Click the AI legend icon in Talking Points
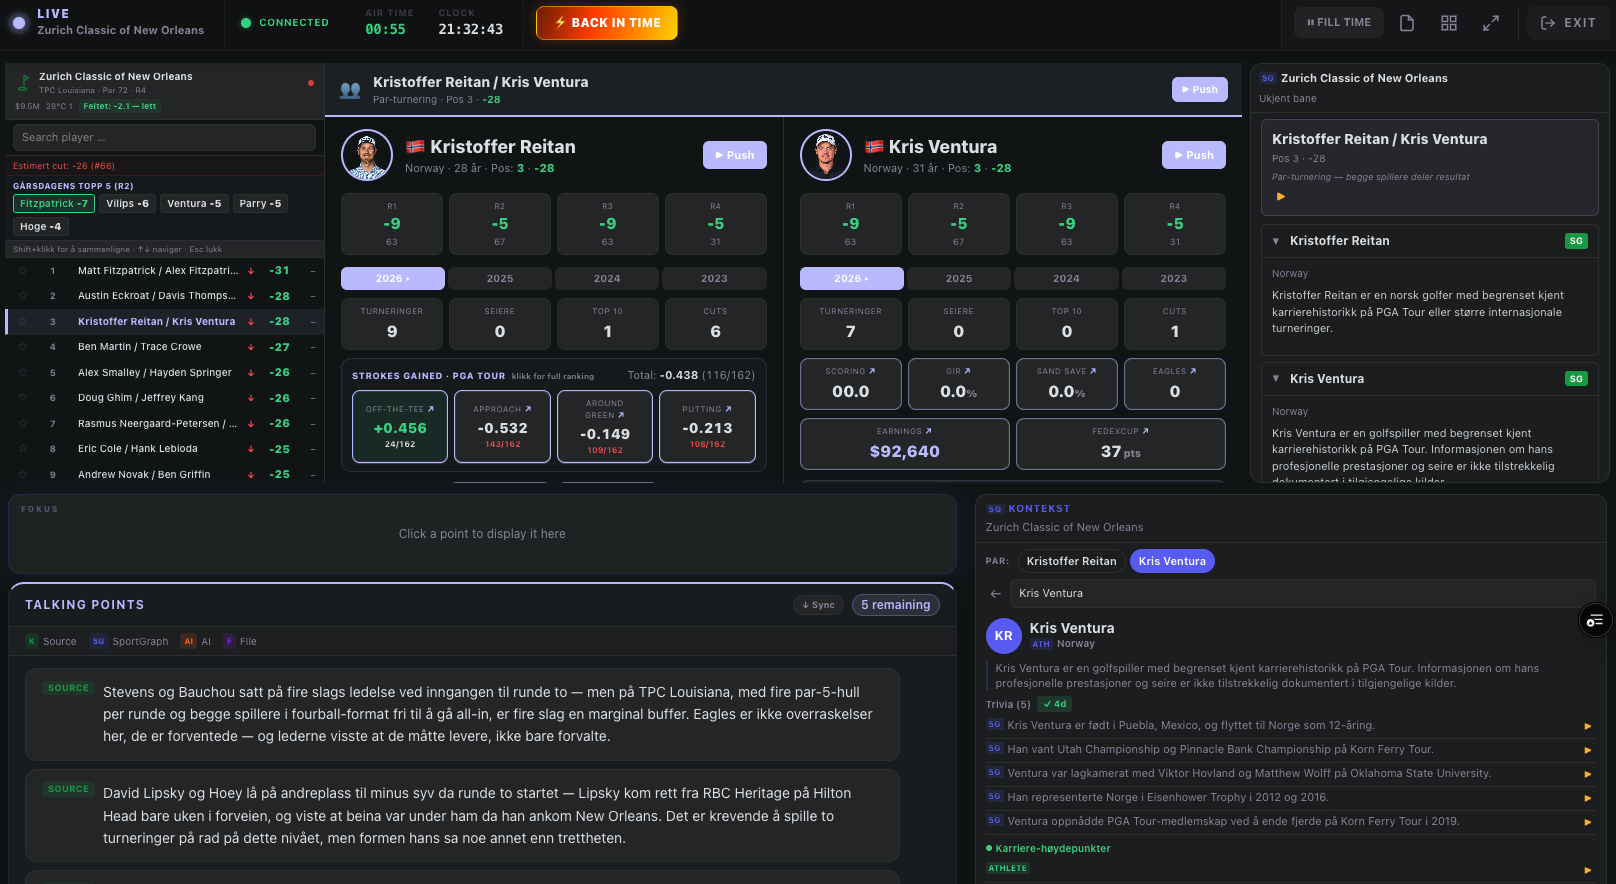This screenshot has height=884, width=1616. point(188,642)
